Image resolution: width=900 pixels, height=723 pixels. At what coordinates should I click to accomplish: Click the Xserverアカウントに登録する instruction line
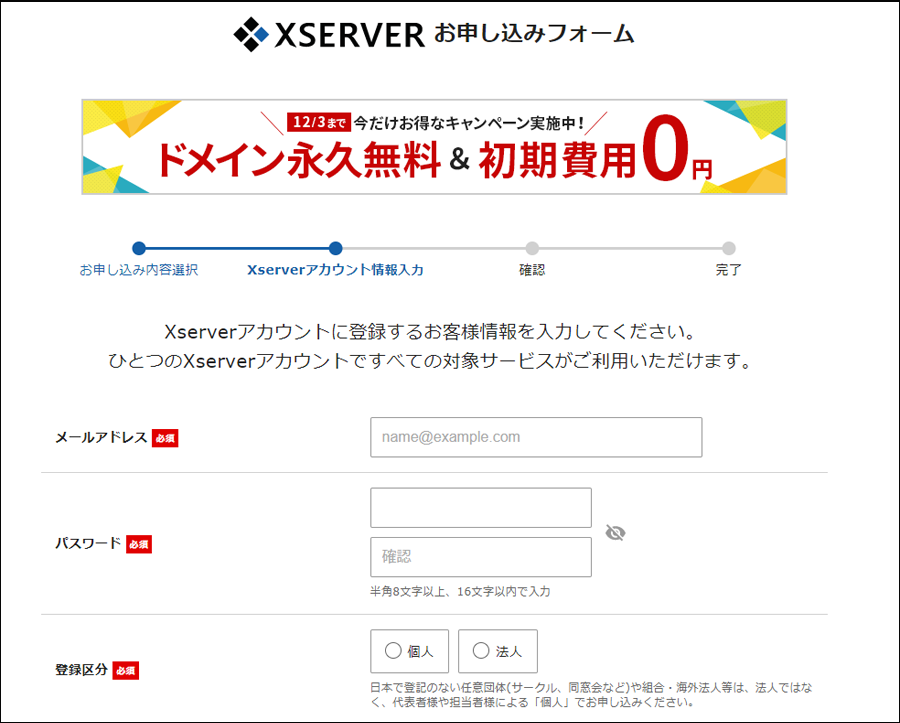(x=430, y=332)
